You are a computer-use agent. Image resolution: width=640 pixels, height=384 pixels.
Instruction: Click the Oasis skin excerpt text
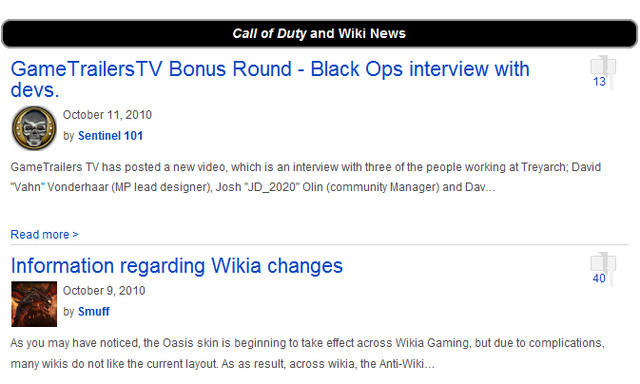(307, 353)
